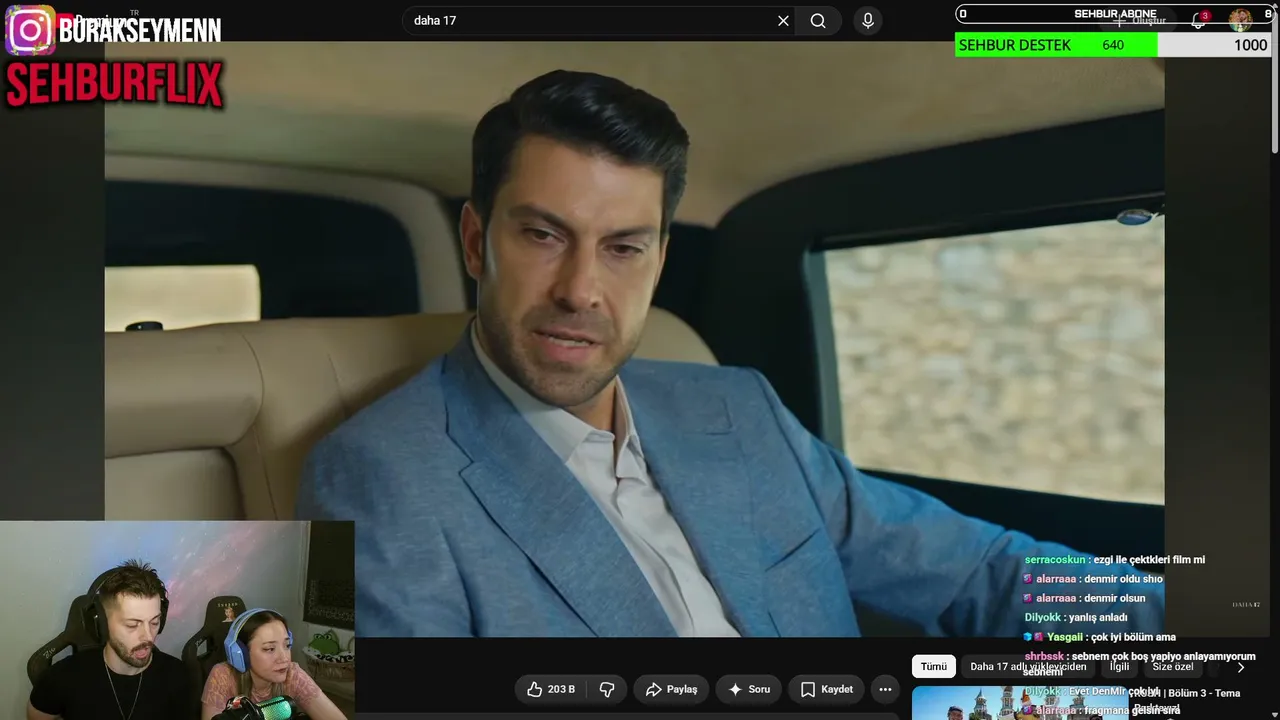Select the Size özel filter chip
The image size is (1280, 720).
1173,667
